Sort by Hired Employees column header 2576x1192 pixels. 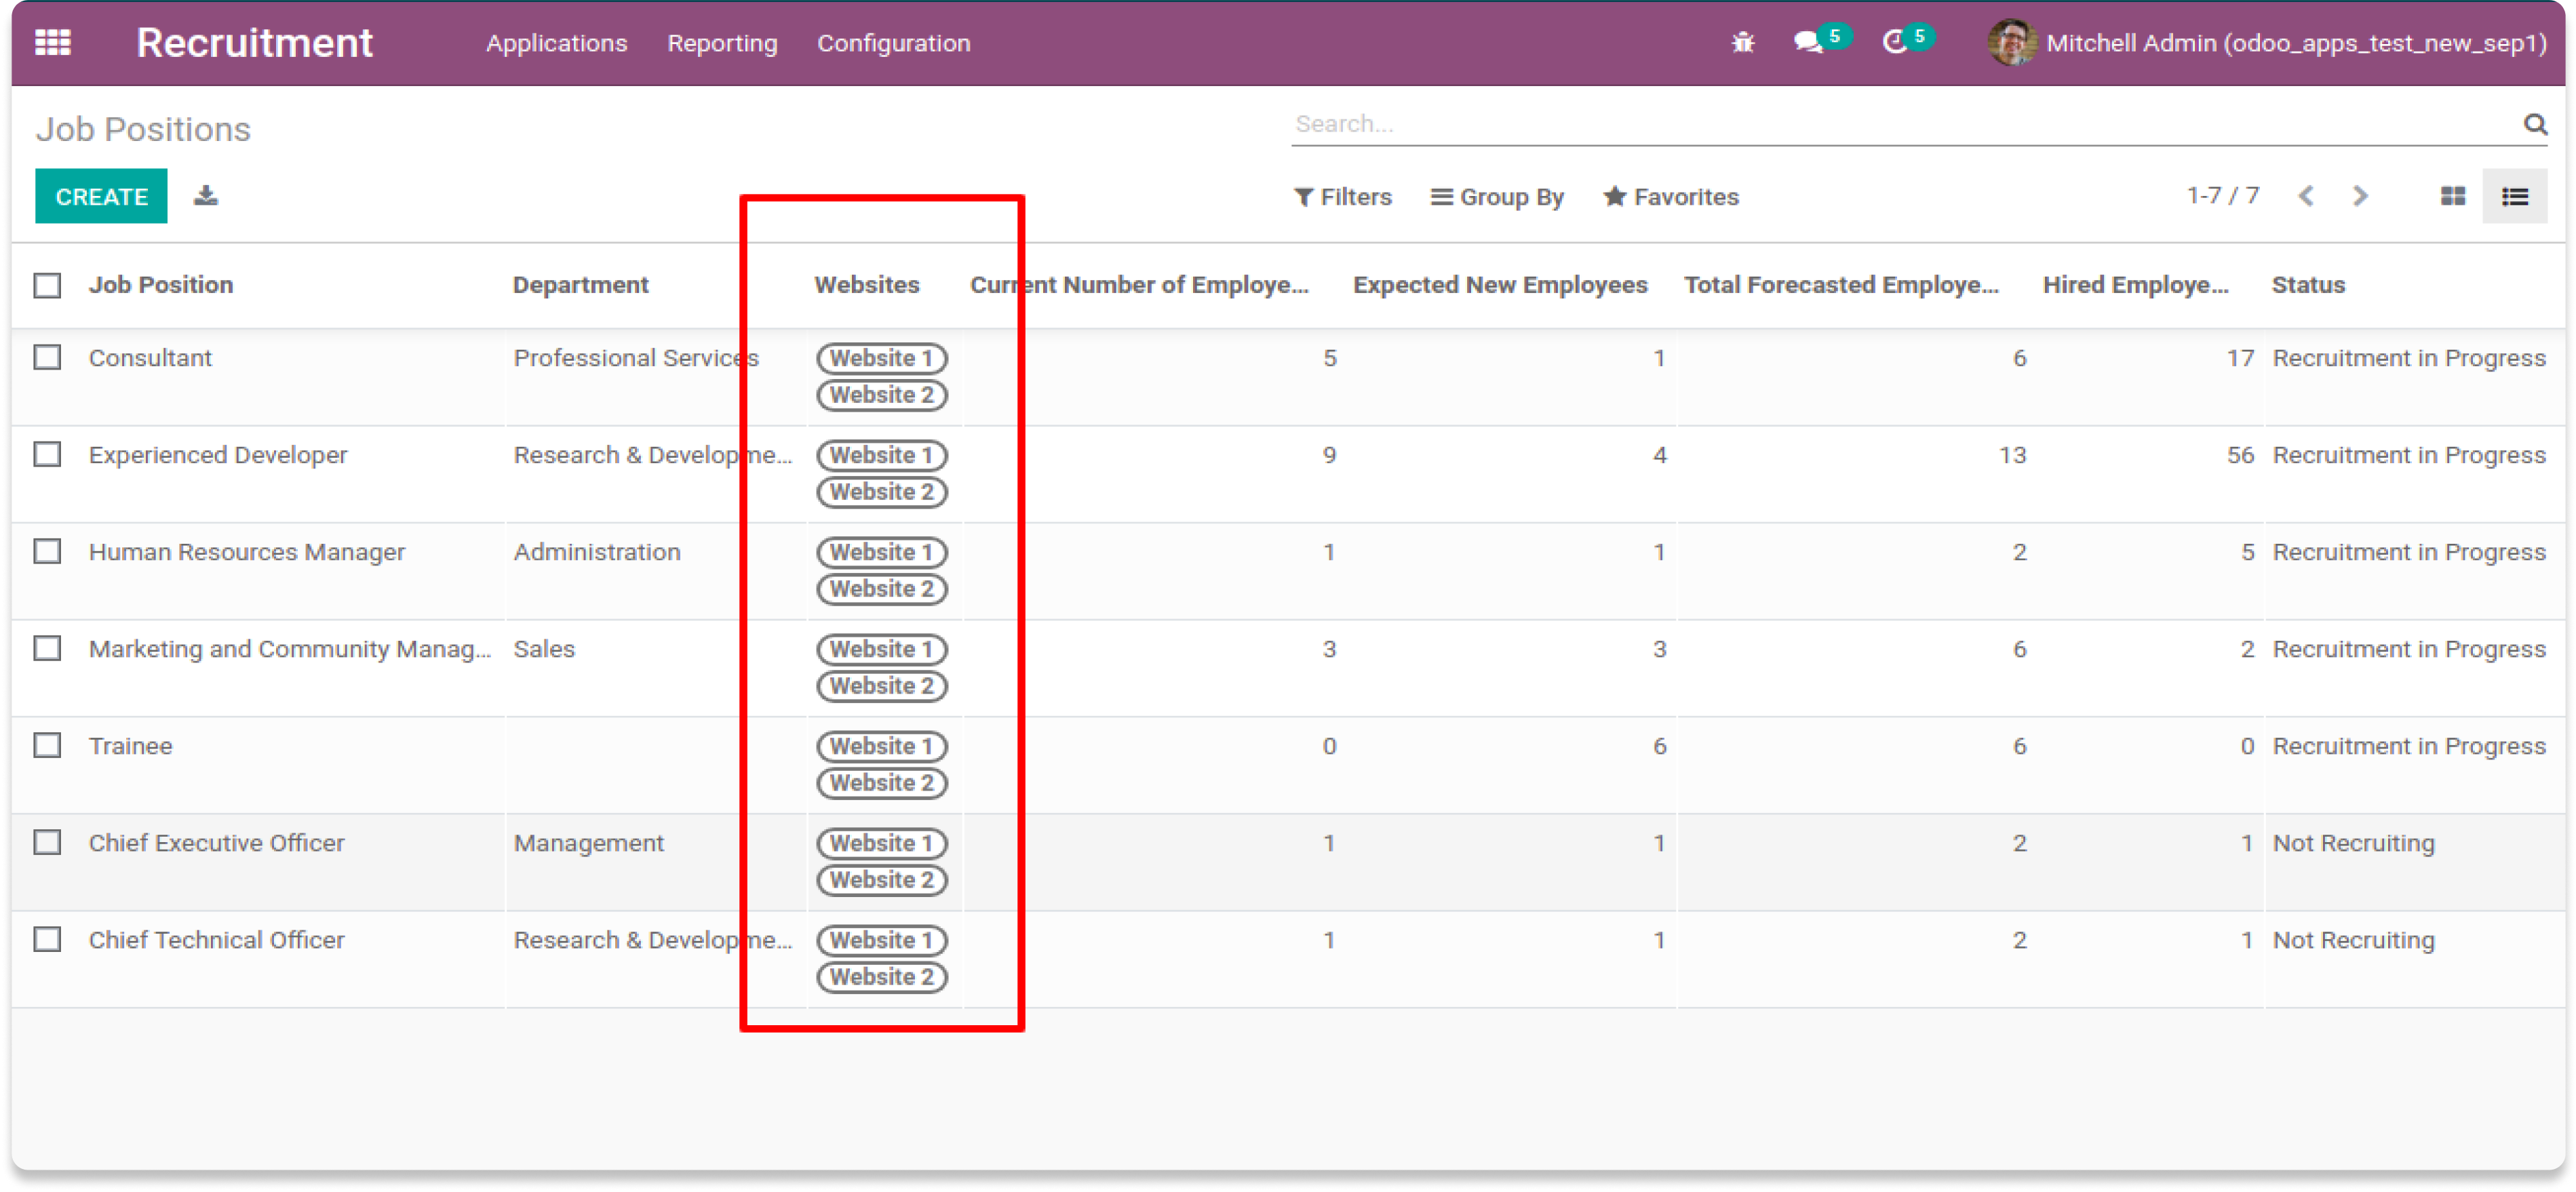(2135, 285)
